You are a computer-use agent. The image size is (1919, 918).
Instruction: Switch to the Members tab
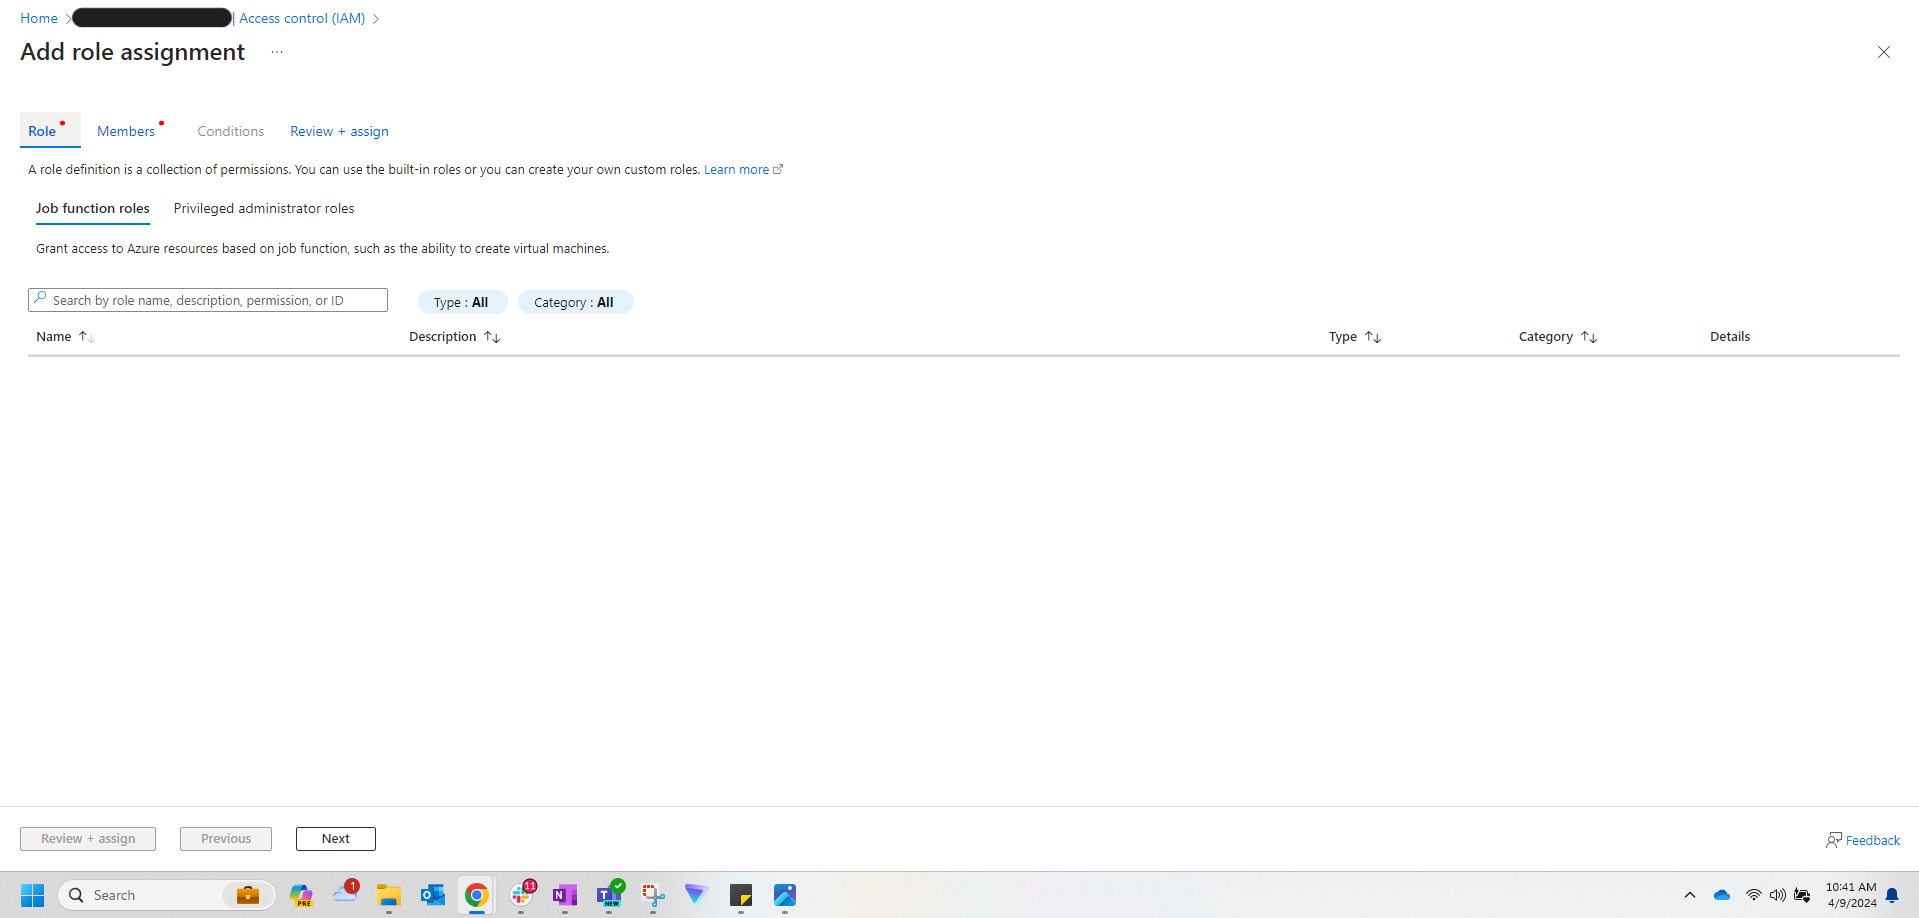pyautogui.click(x=126, y=131)
